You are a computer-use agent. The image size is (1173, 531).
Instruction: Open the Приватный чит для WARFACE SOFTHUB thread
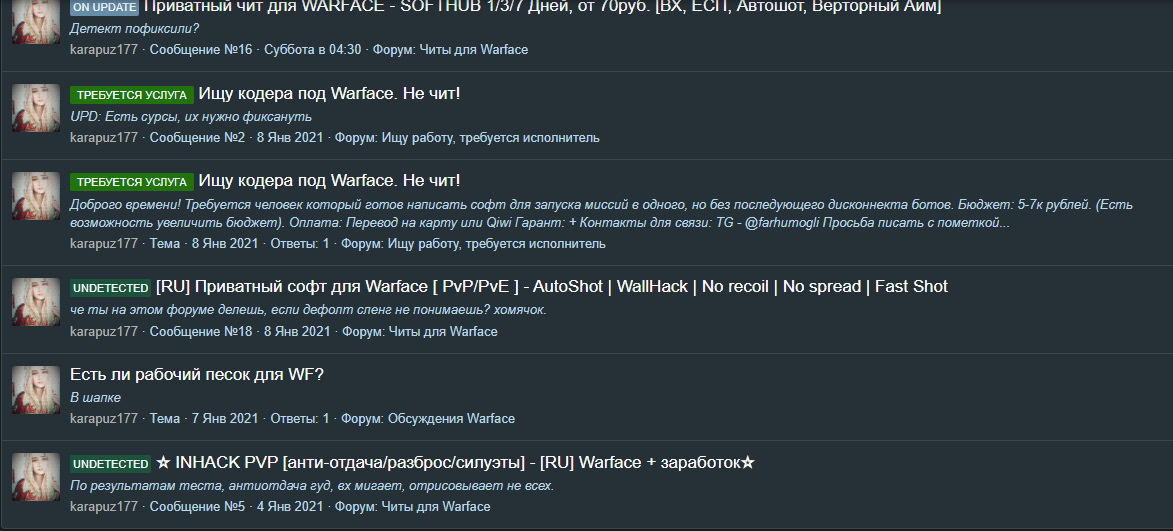542,7
